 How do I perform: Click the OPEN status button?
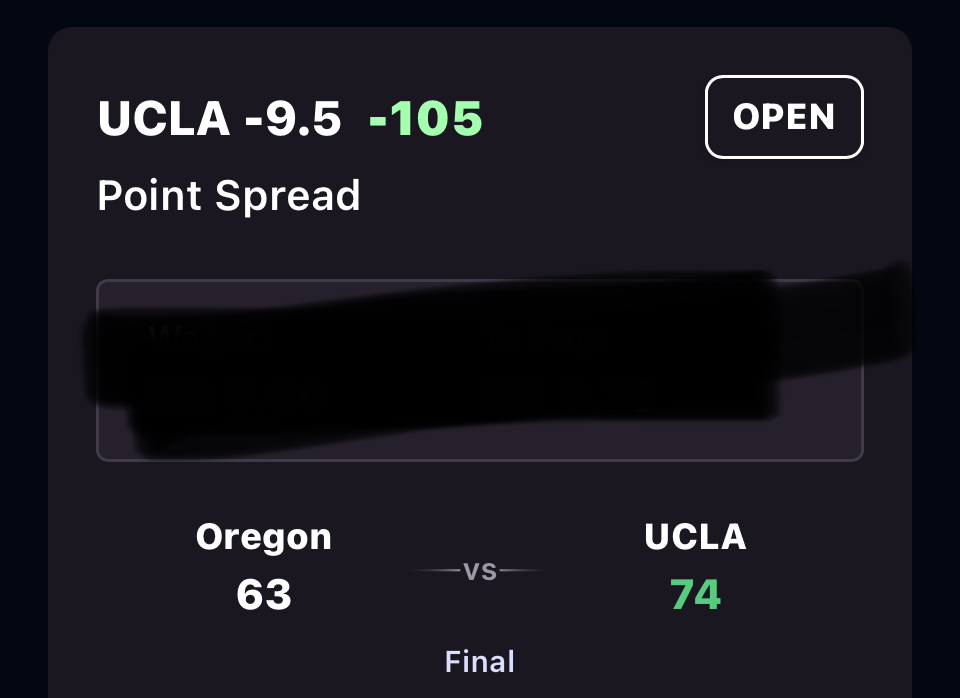[x=784, y=117]
